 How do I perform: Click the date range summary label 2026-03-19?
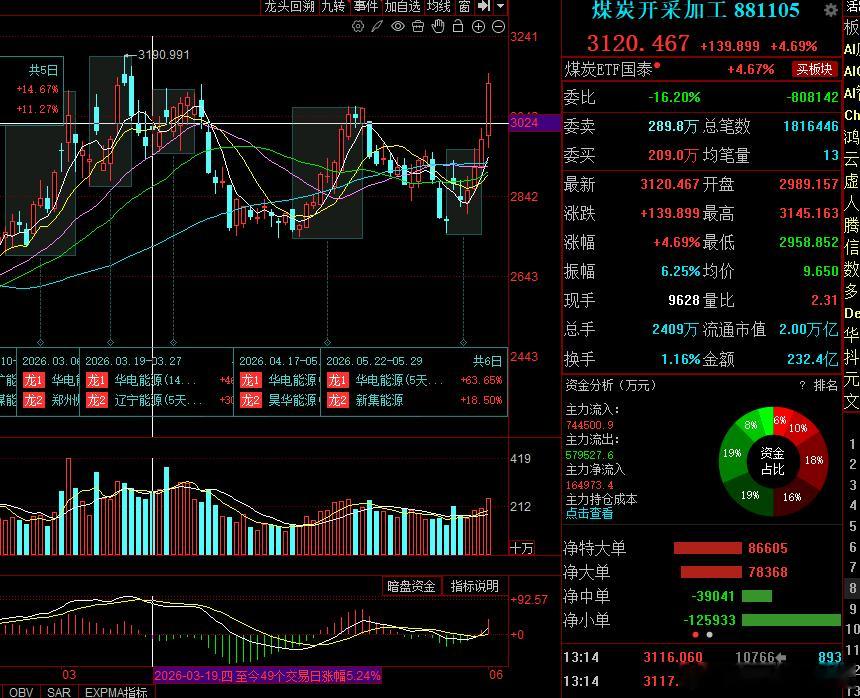267,676
